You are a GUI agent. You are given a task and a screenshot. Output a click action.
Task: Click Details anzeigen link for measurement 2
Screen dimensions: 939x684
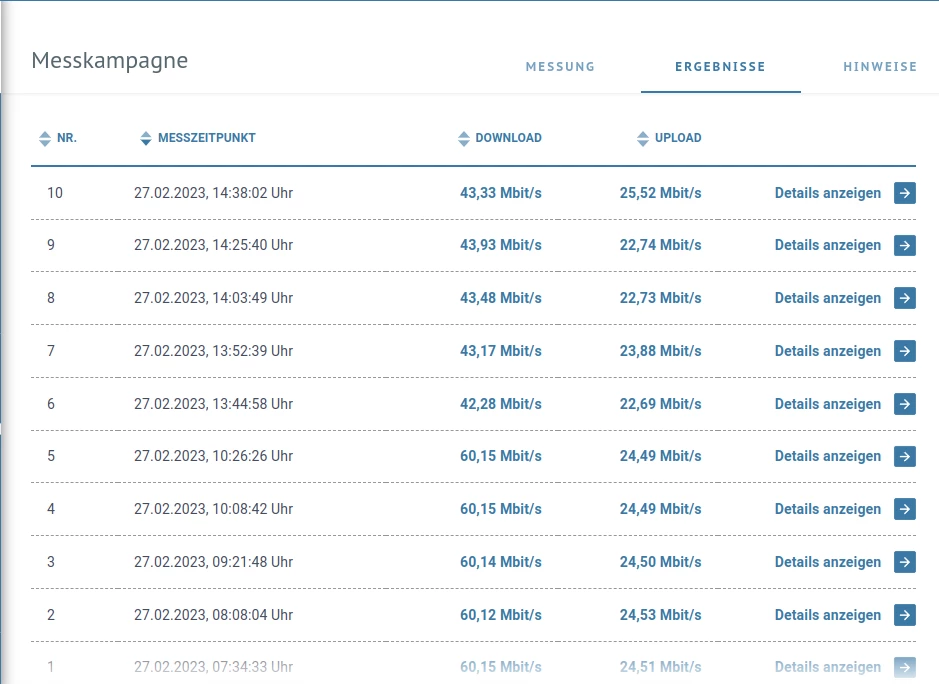click(828, 615)
